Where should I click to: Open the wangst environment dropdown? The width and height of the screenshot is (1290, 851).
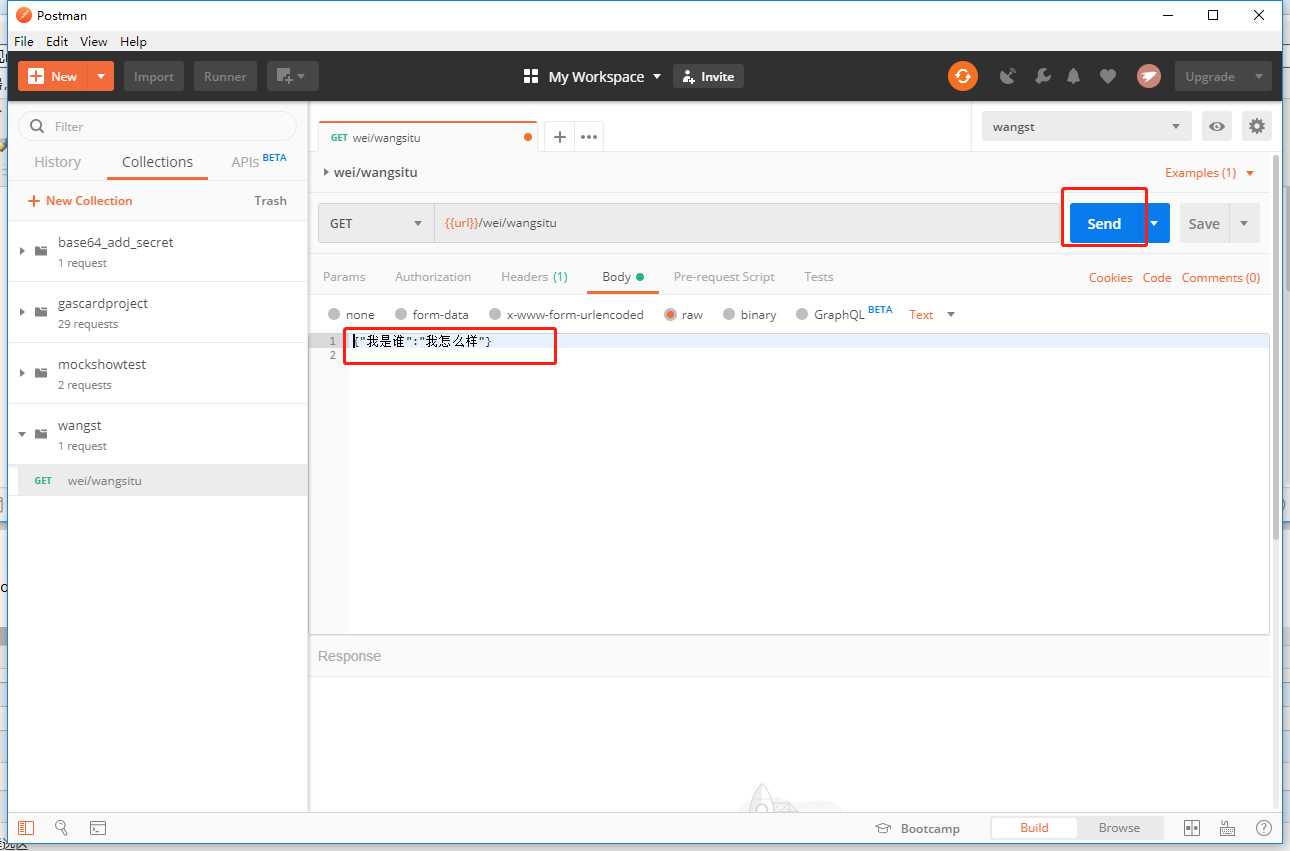click(x=1087, y=126)
